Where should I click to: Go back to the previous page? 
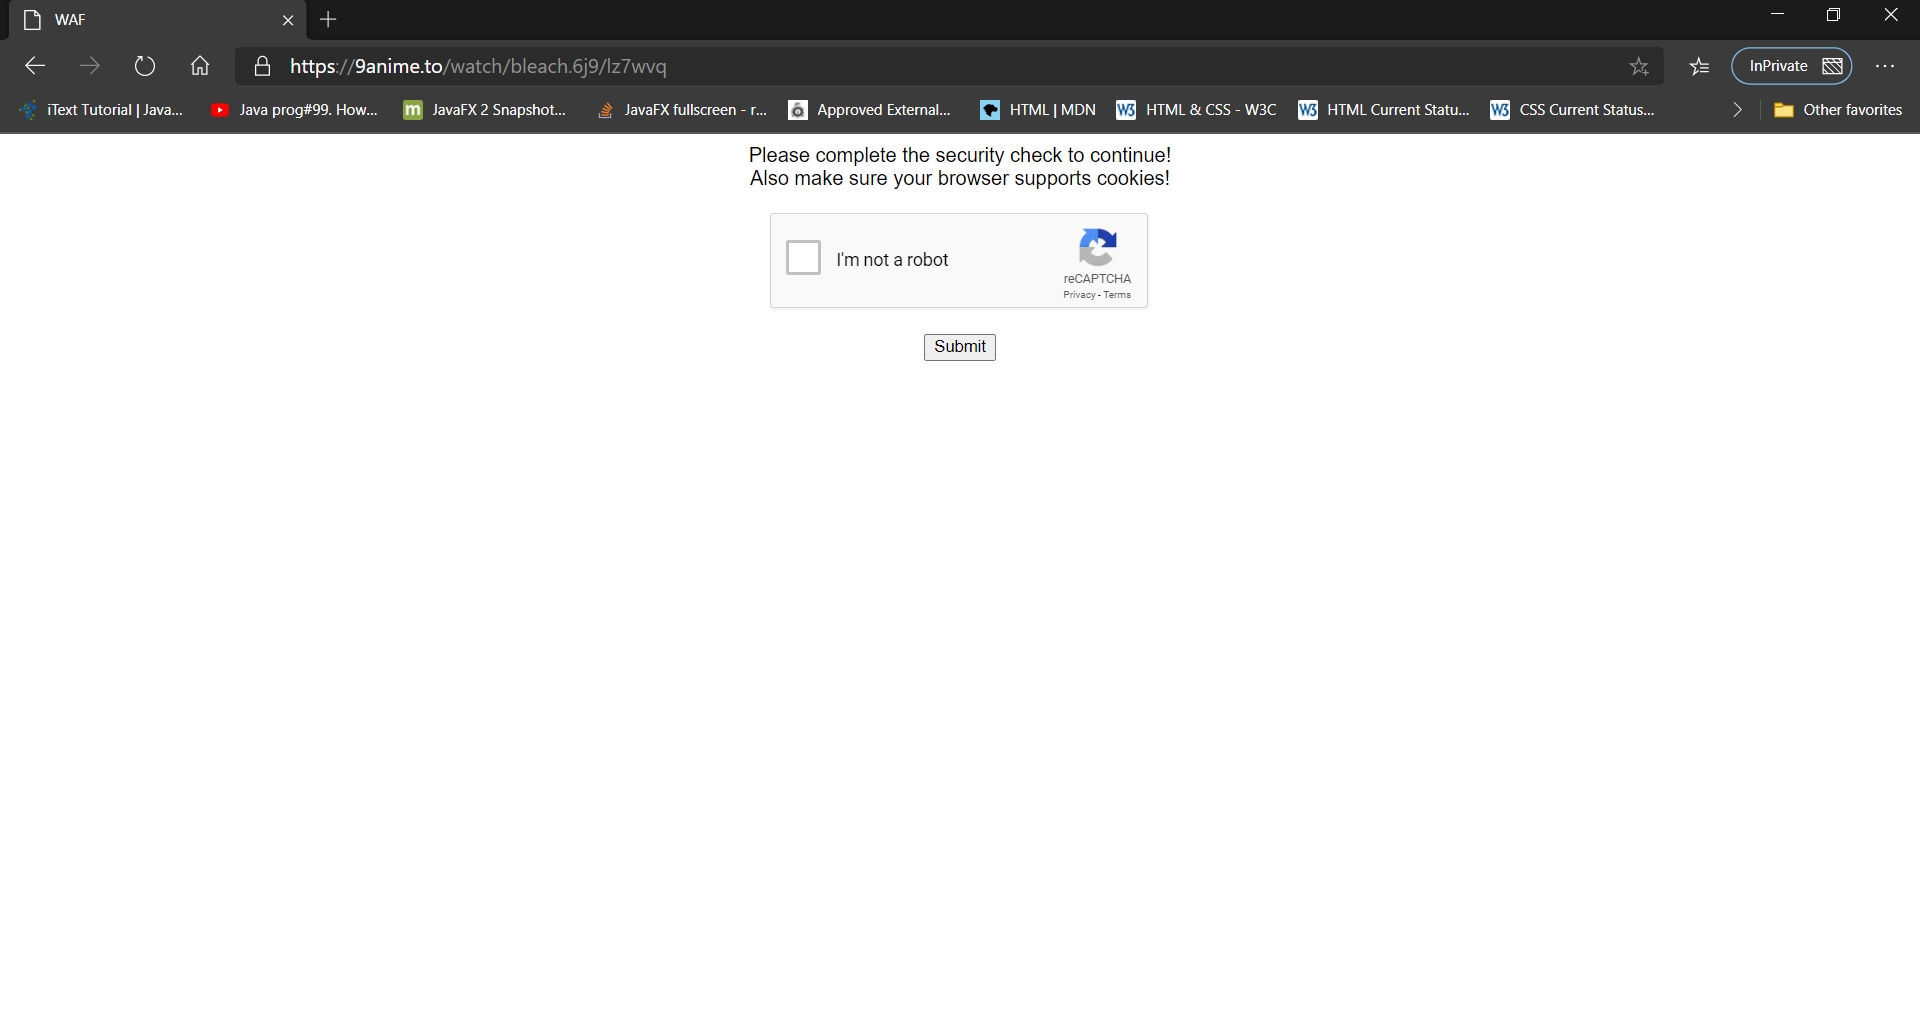(x=35, y=66)
